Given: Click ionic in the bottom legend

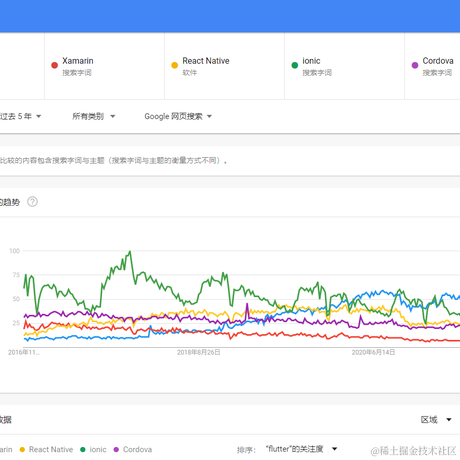Looking at the screenshot, I should pyautogui.click(x=93, y=449).
